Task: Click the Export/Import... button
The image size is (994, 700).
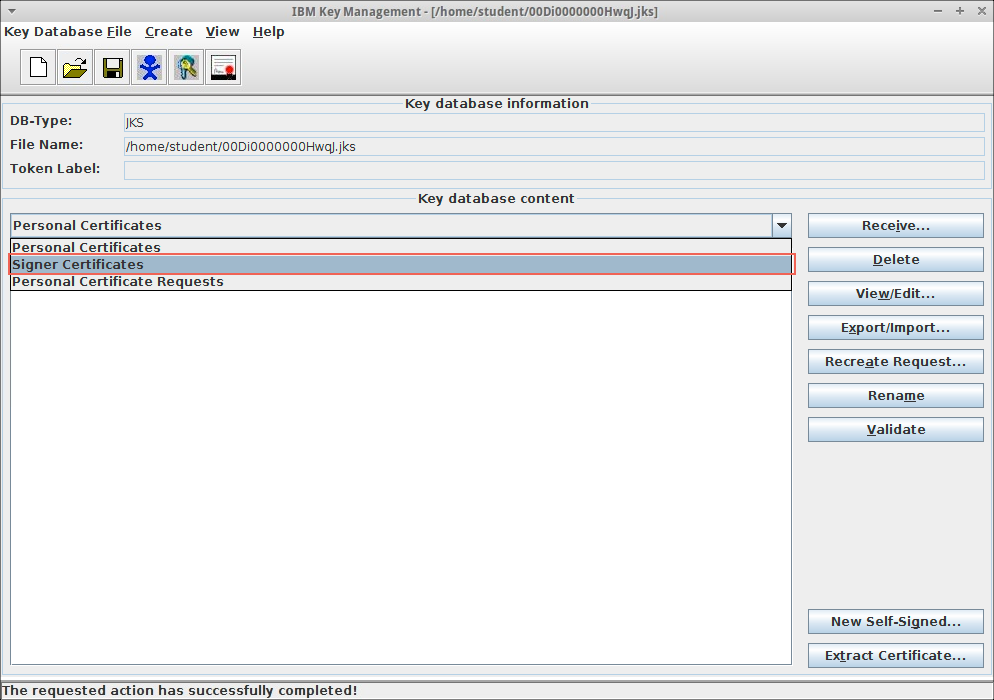Action: pyautogui.click(x=896, y=328)
